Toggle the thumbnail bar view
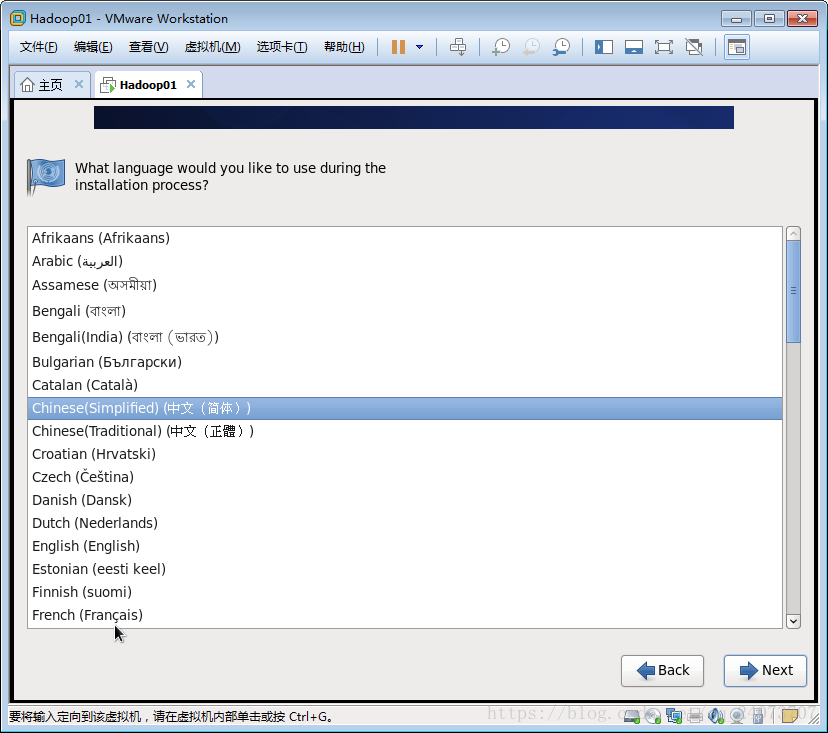Viewport: 828px width, 733px height. (634, 47)
